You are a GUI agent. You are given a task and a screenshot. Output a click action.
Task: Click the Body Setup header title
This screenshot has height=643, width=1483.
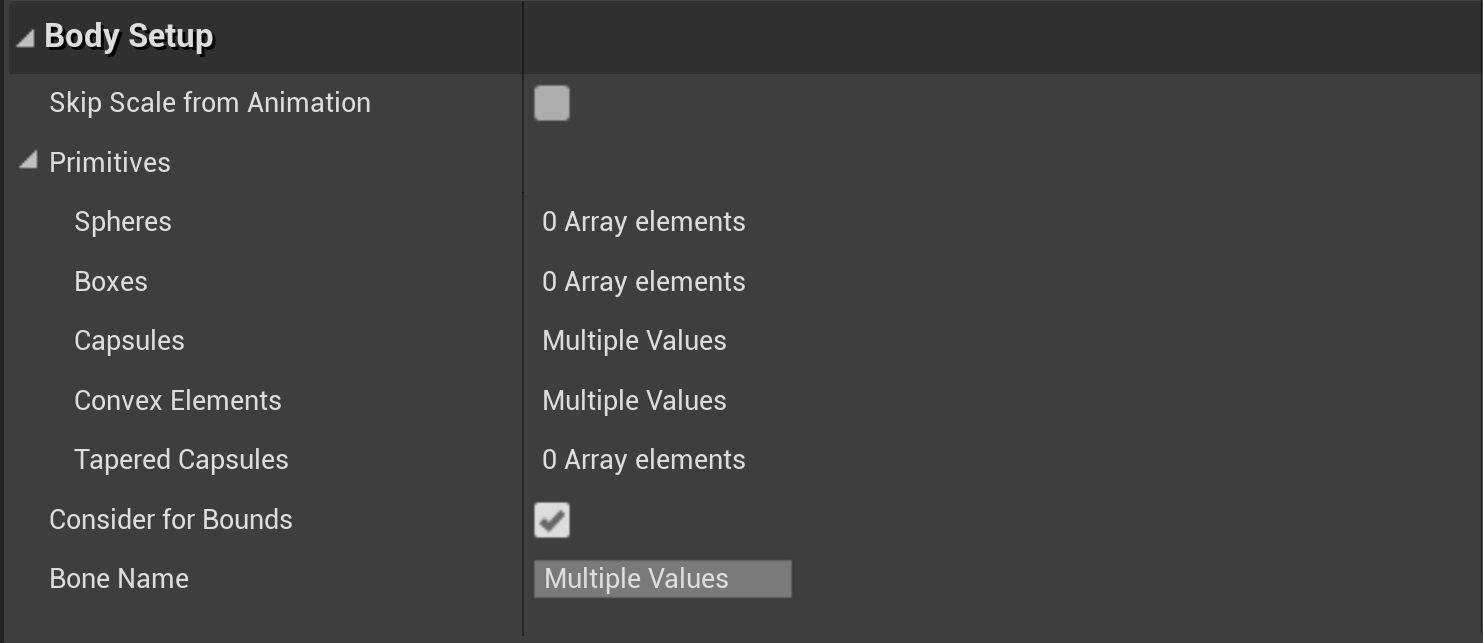129,37
